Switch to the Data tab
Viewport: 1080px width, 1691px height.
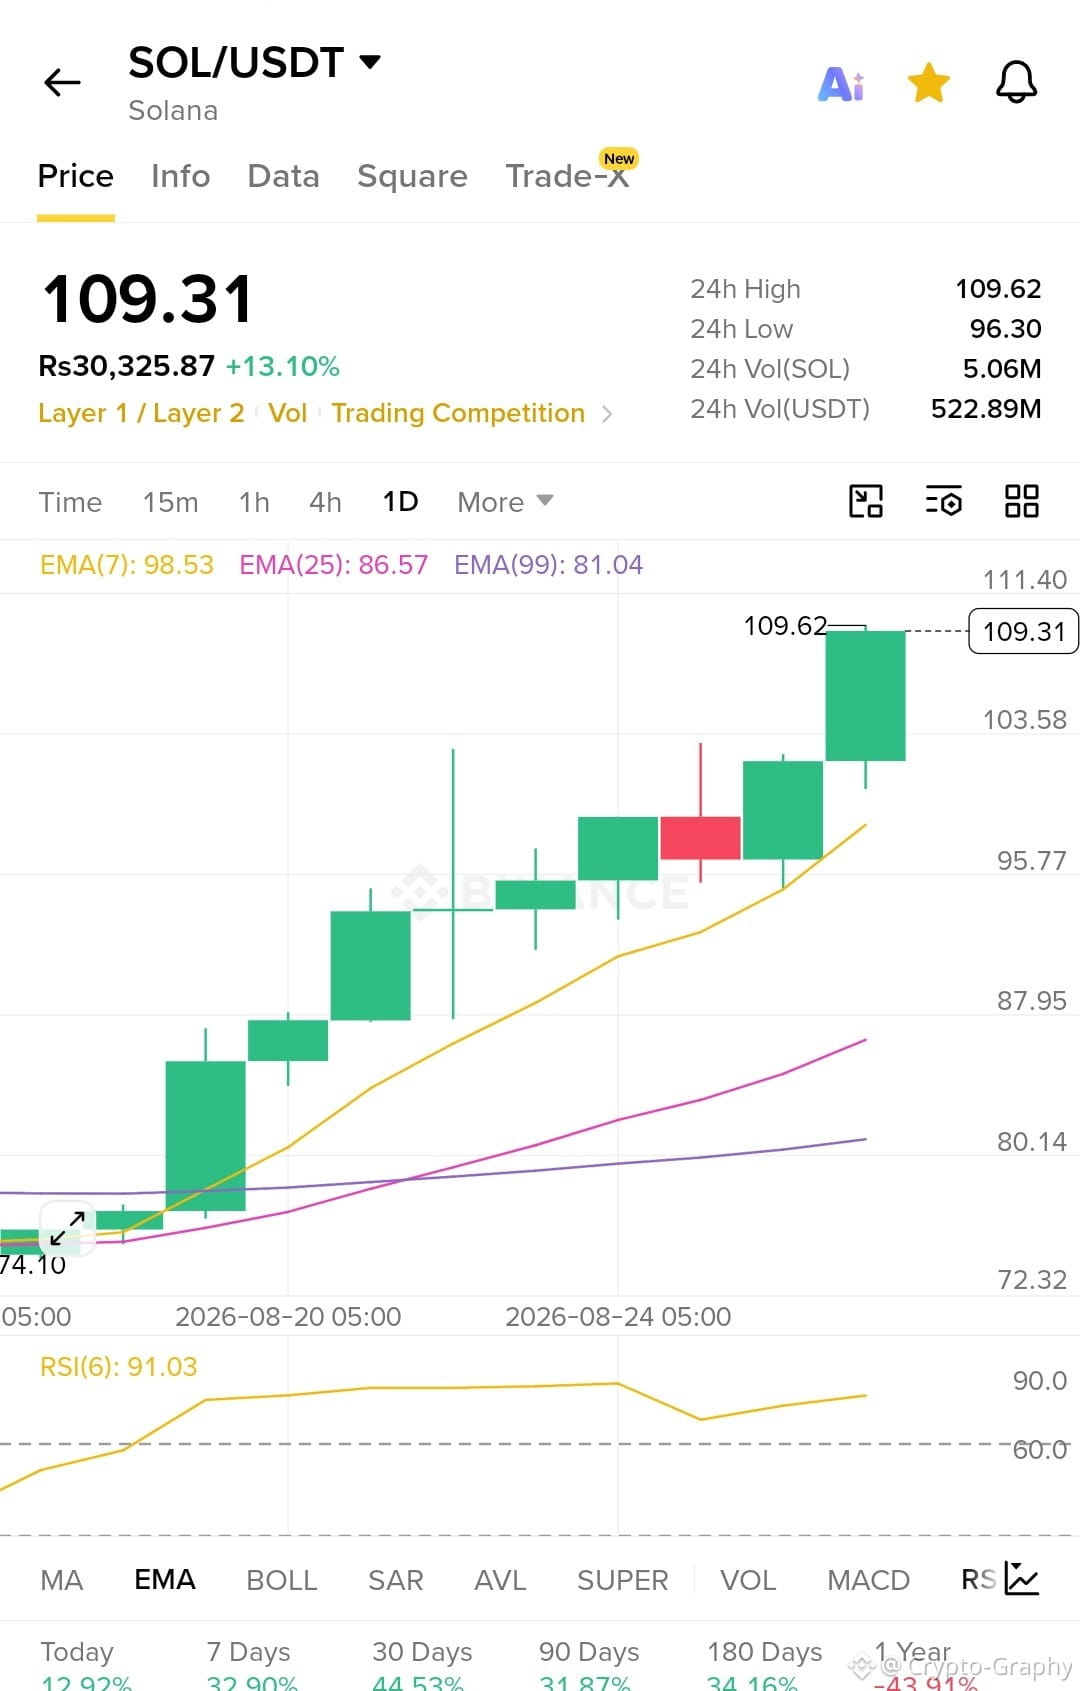[284, 176]
